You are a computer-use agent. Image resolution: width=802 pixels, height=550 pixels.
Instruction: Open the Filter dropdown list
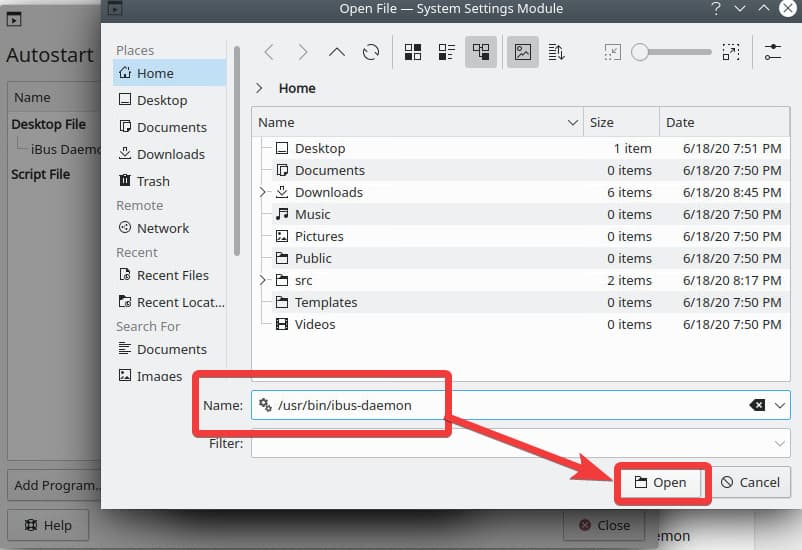pyautogui.click(x=780, y=443)
